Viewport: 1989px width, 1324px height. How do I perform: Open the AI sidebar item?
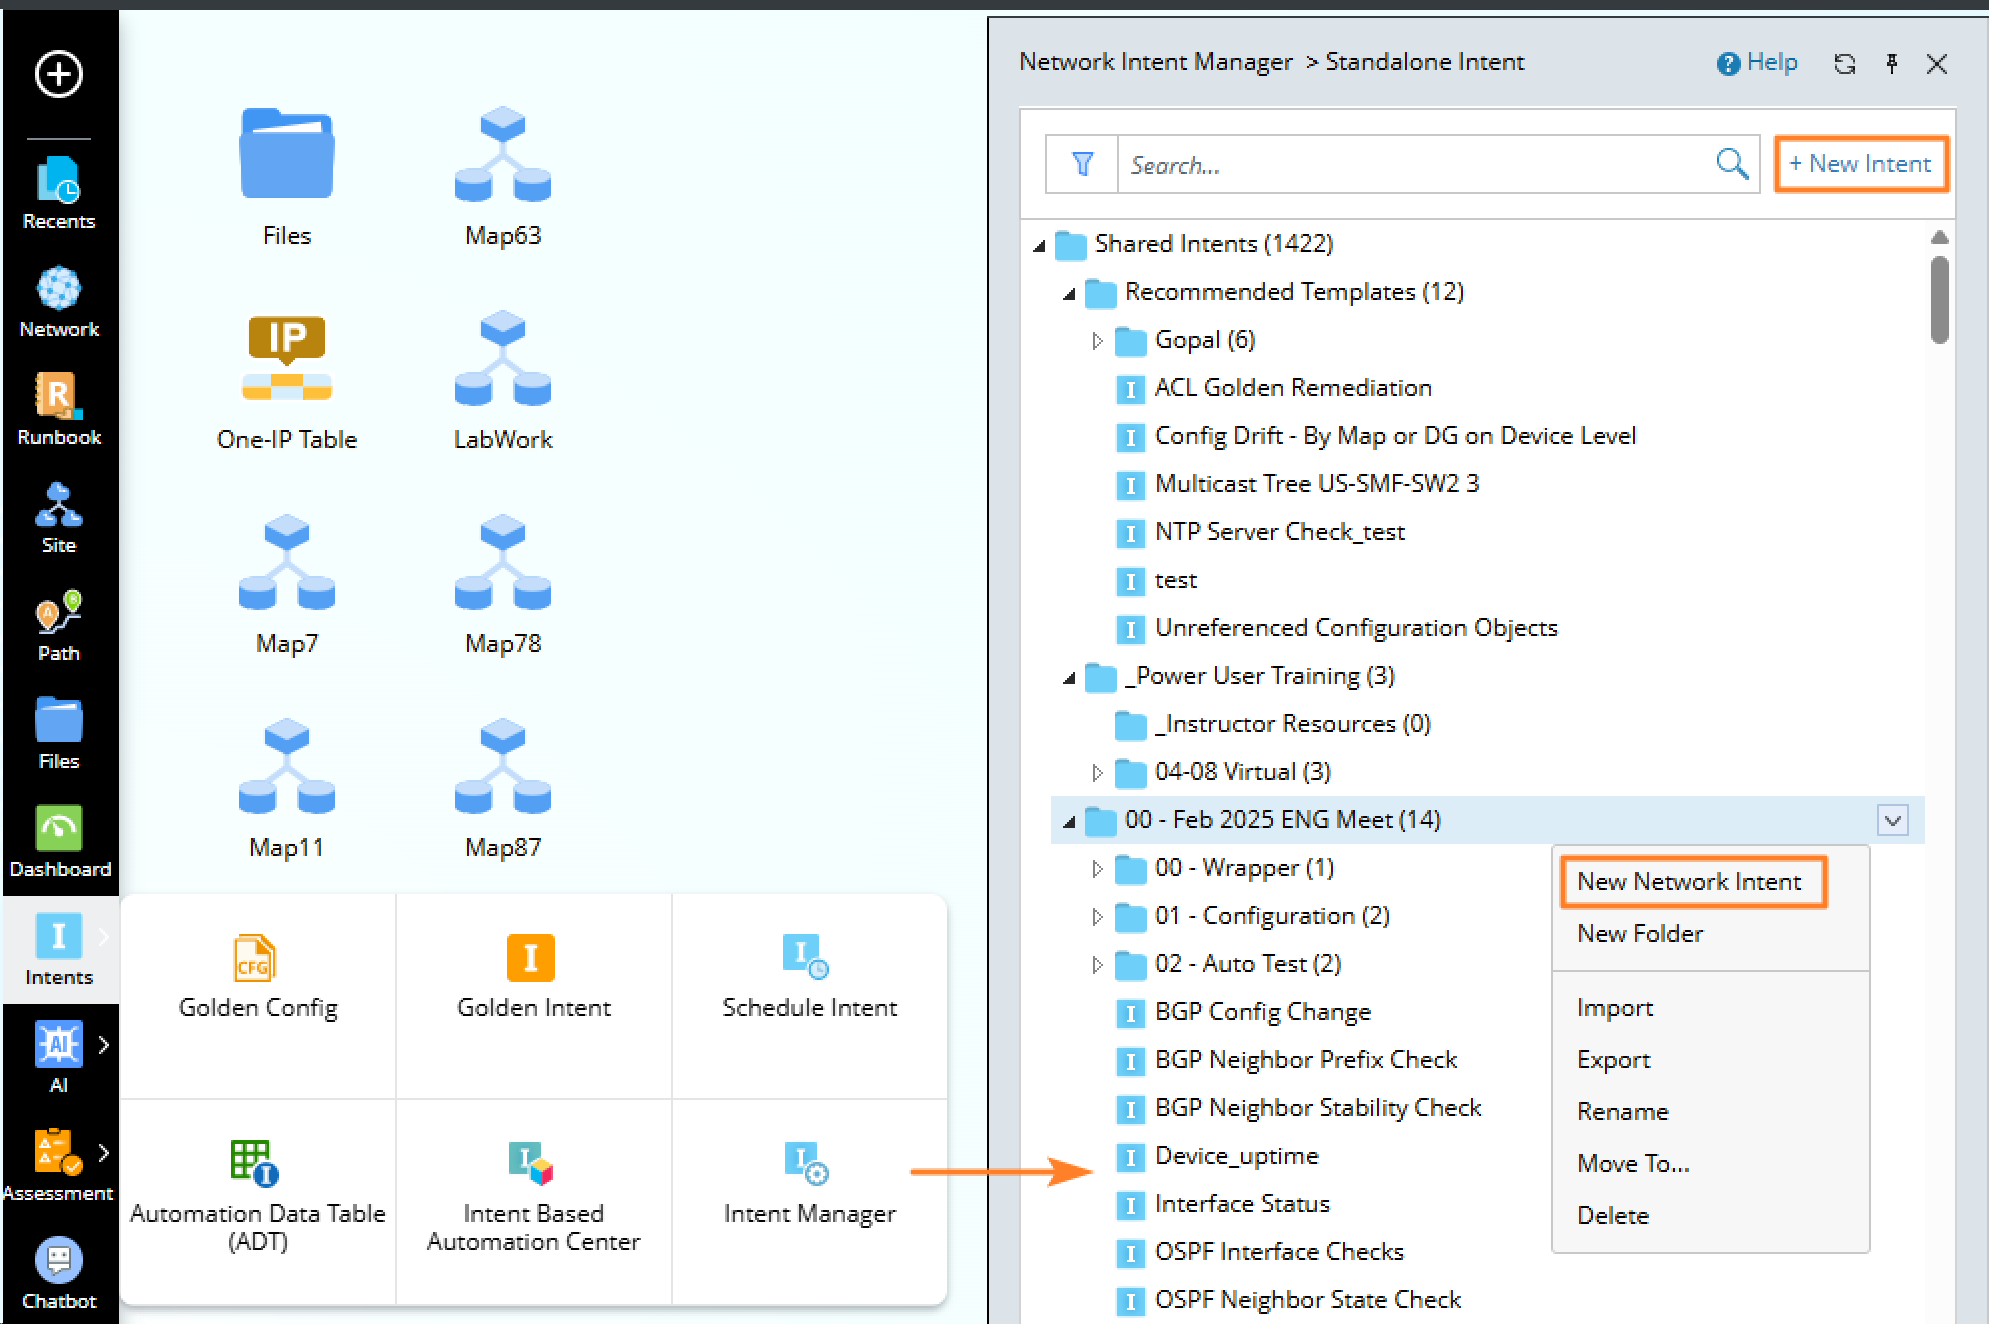point(59,1058)
